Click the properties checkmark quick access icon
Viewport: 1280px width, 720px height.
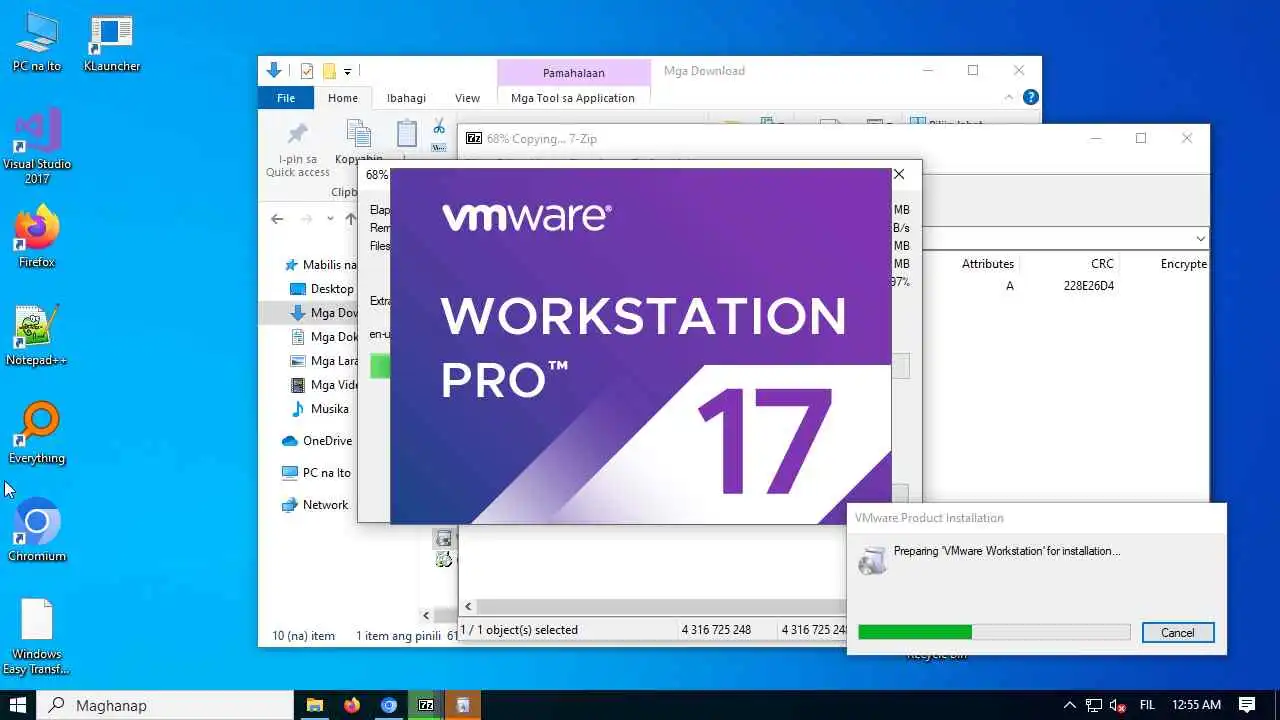(x=307, y=71)
